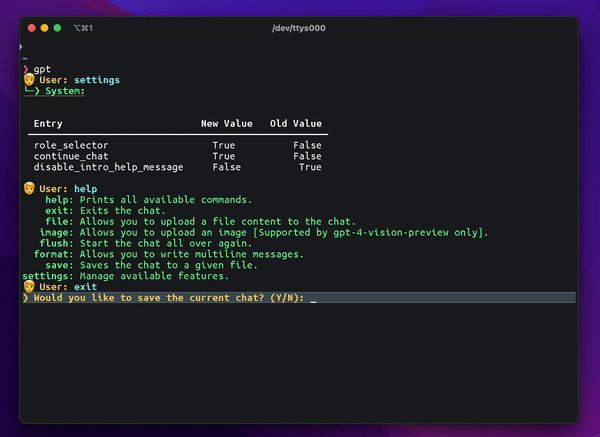
Task: Click the settings command in the help list
Action: (x=47, y=276)
